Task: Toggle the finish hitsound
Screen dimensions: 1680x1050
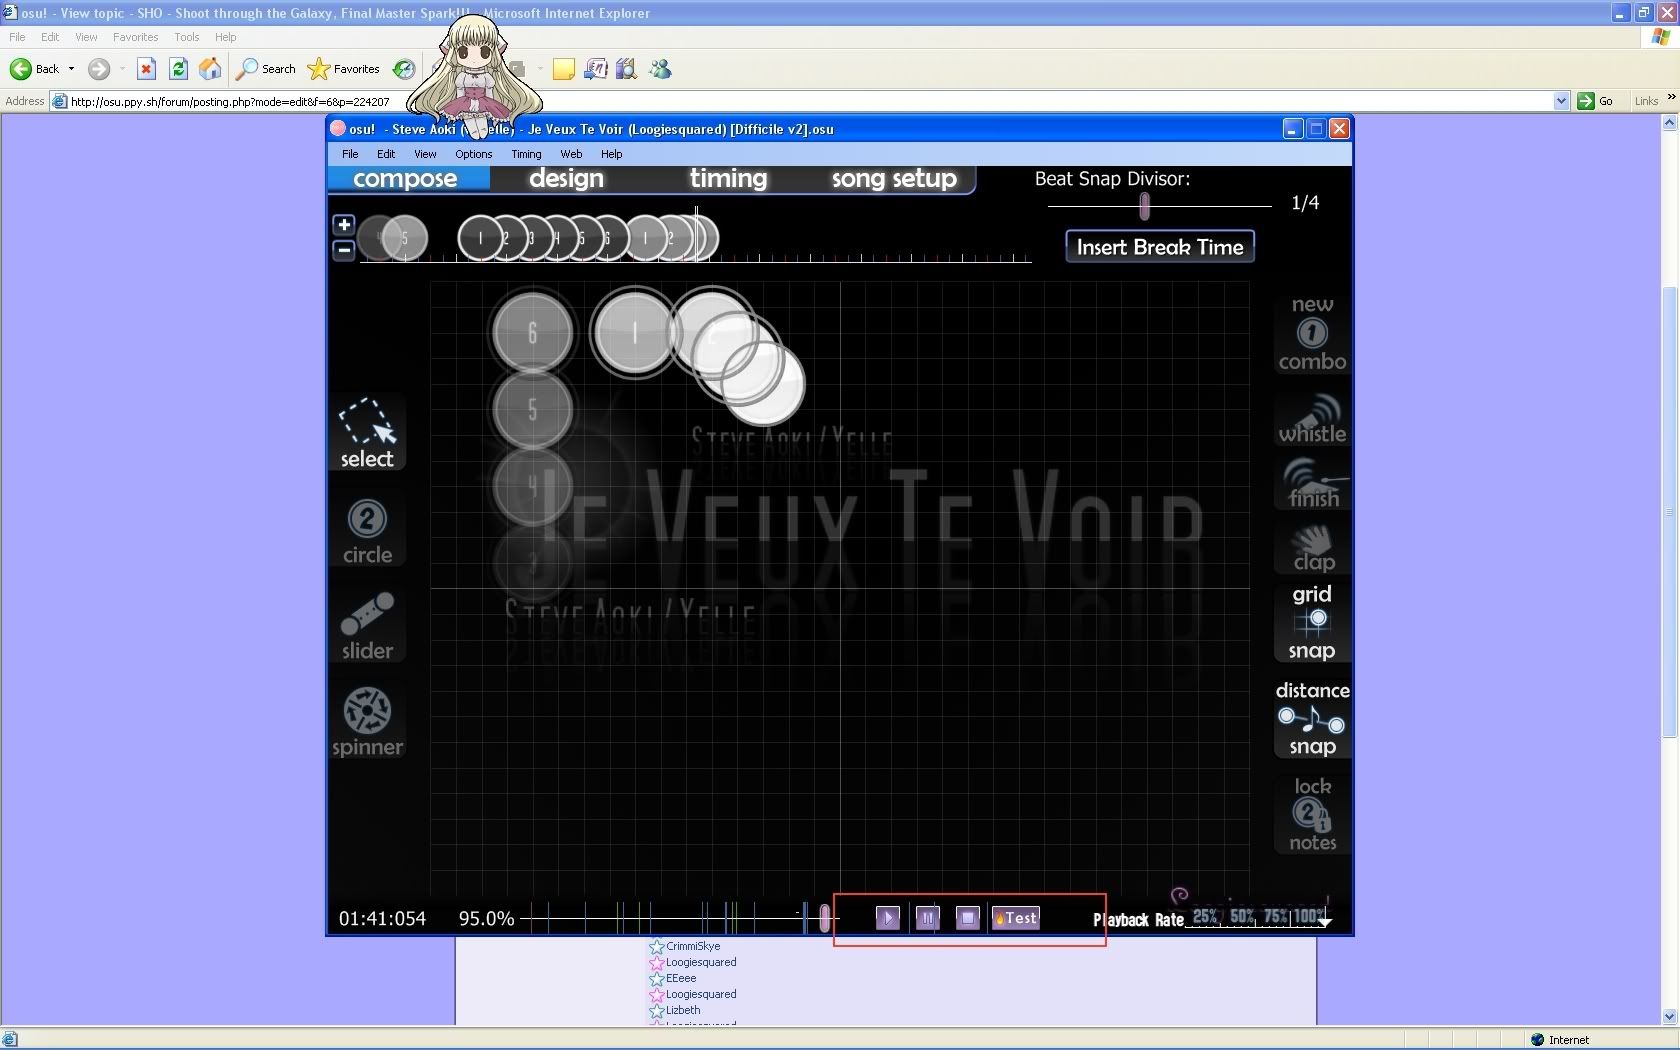Action: click(1312, 483)
